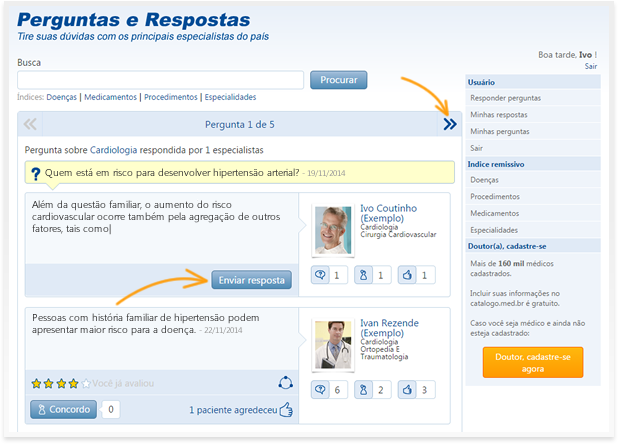Click Ivan Rezende's thumbs-up thanks icon
This screenshot has height=444, width=618.
(407, 389)
